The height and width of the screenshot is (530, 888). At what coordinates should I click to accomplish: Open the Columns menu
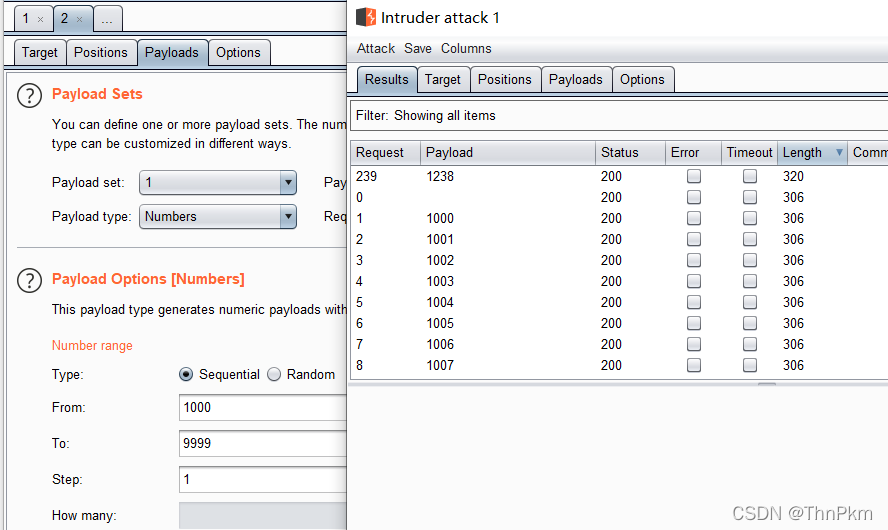click(466, 49)
